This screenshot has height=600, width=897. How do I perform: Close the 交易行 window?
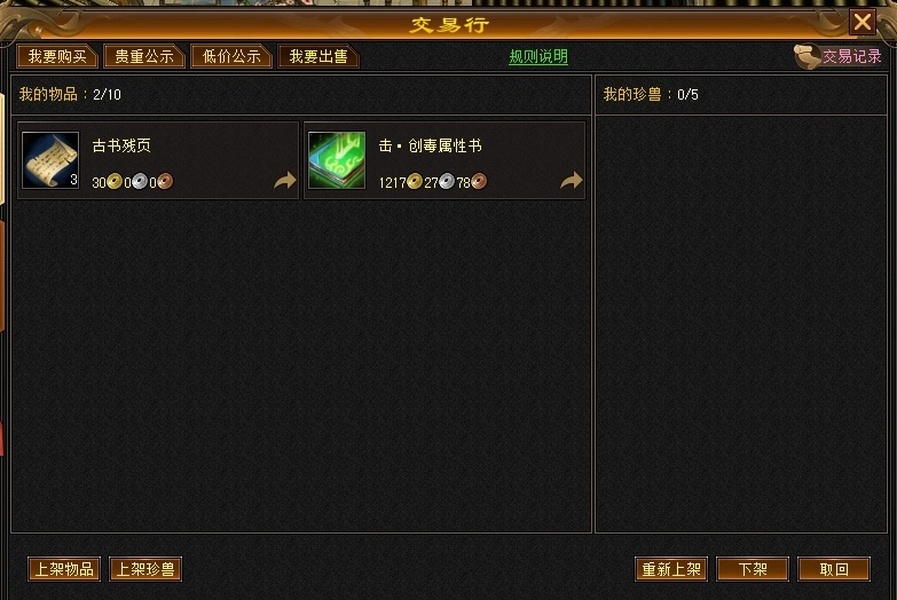(x=862, y=22)
